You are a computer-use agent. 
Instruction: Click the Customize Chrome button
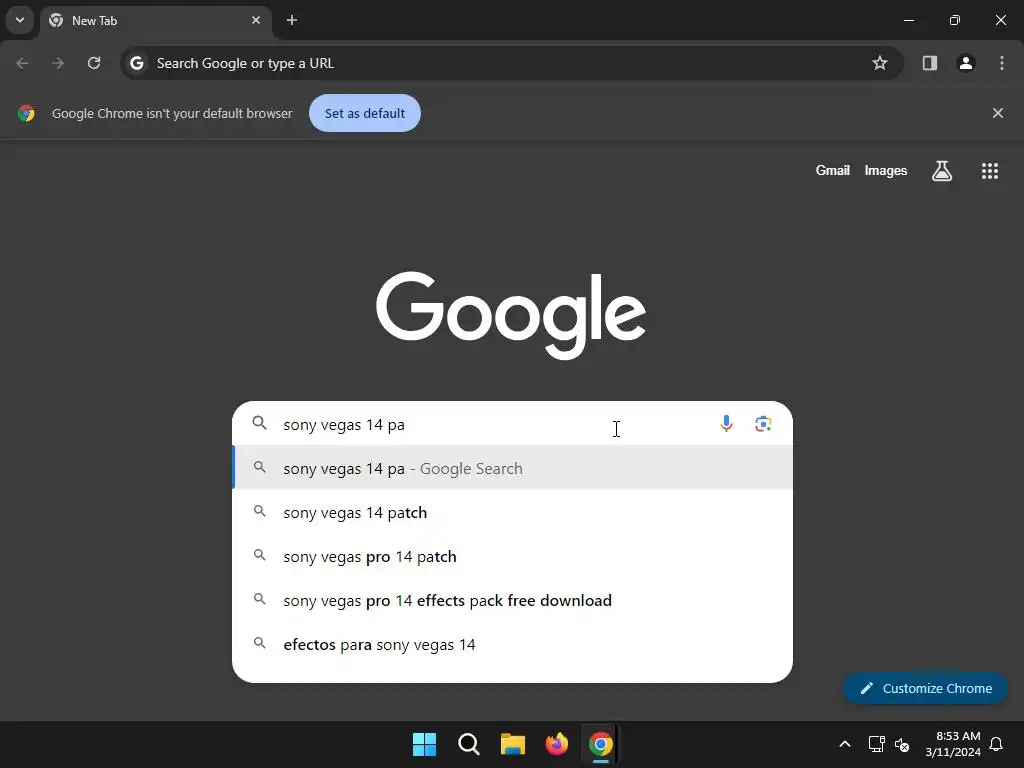(925, 688)
